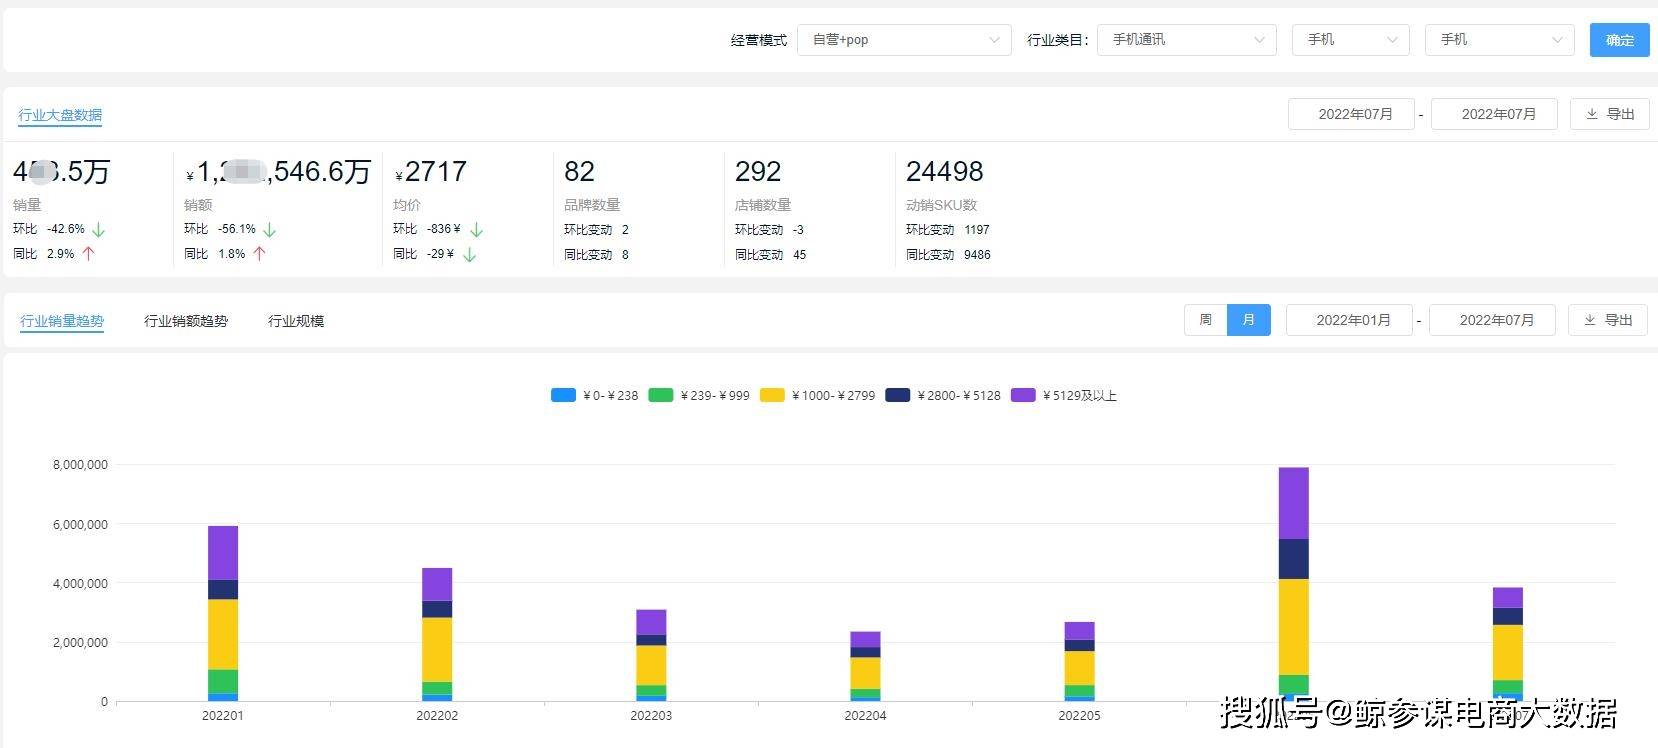Switch to 行业销额趋势 tab

[x=186, y=321]
